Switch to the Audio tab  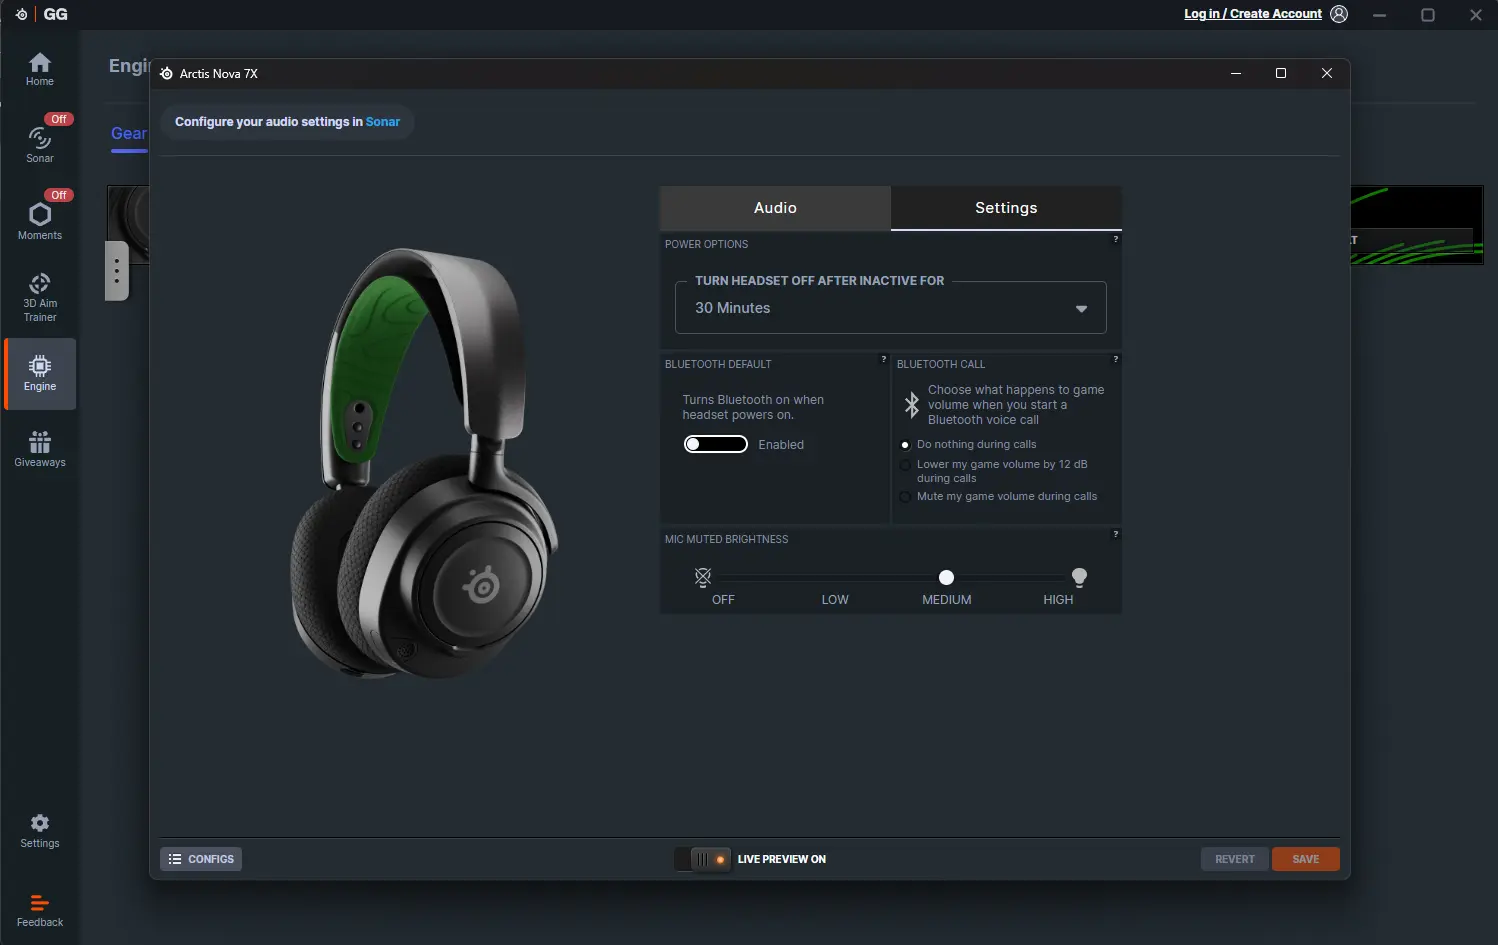click(775, 208)
